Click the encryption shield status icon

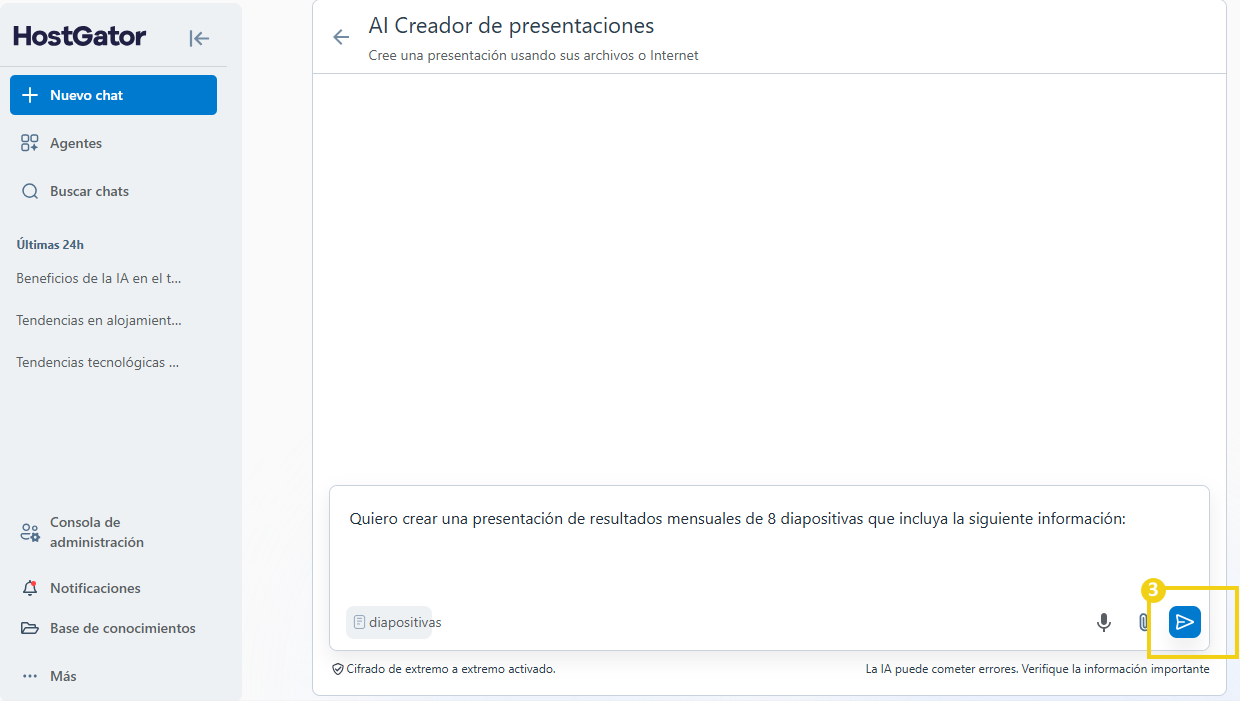pyautogui.click(x=338, y=669)
